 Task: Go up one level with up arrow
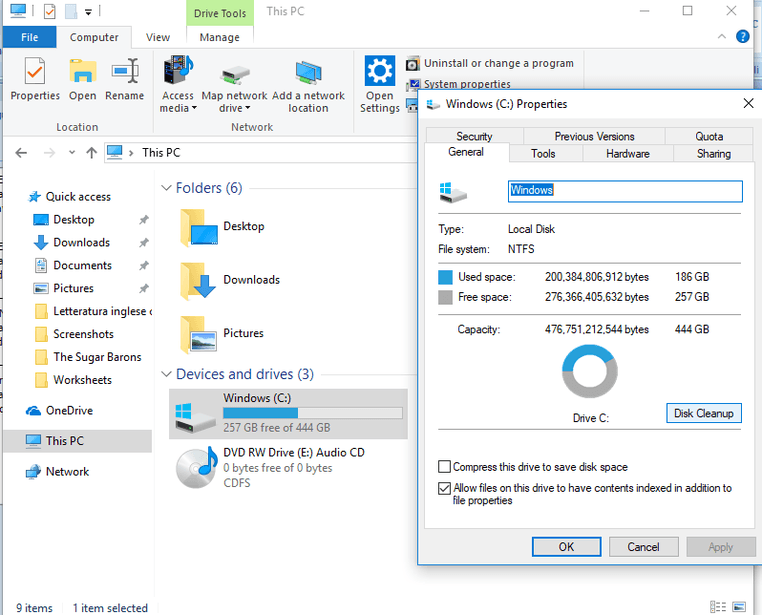(x=91, y=153)
